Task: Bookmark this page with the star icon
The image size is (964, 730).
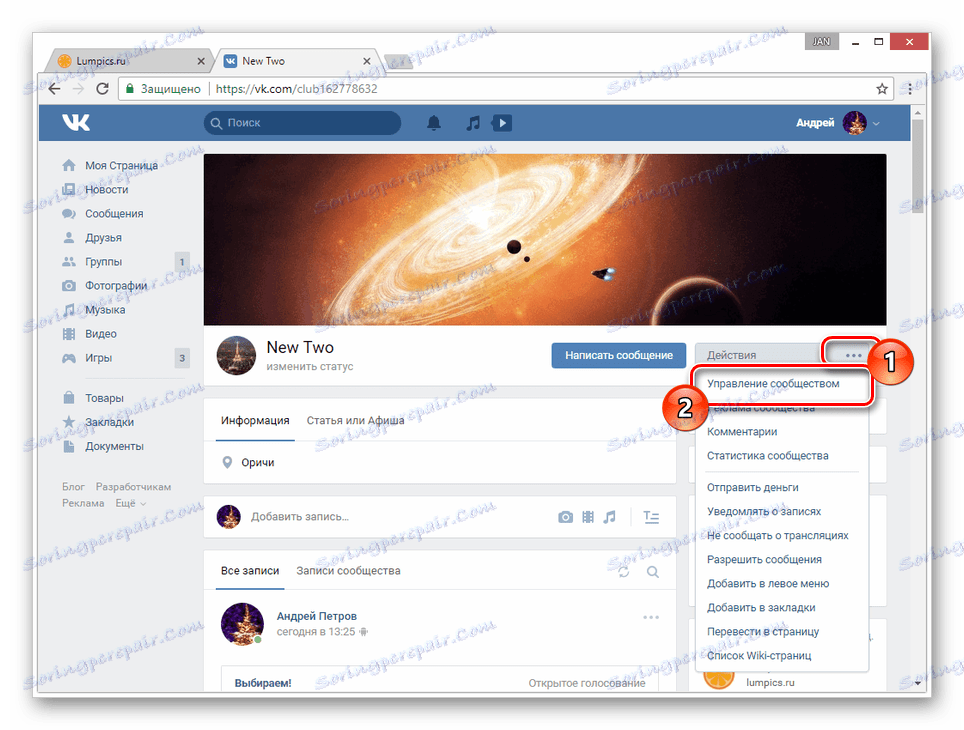Action: coord(882,89)
